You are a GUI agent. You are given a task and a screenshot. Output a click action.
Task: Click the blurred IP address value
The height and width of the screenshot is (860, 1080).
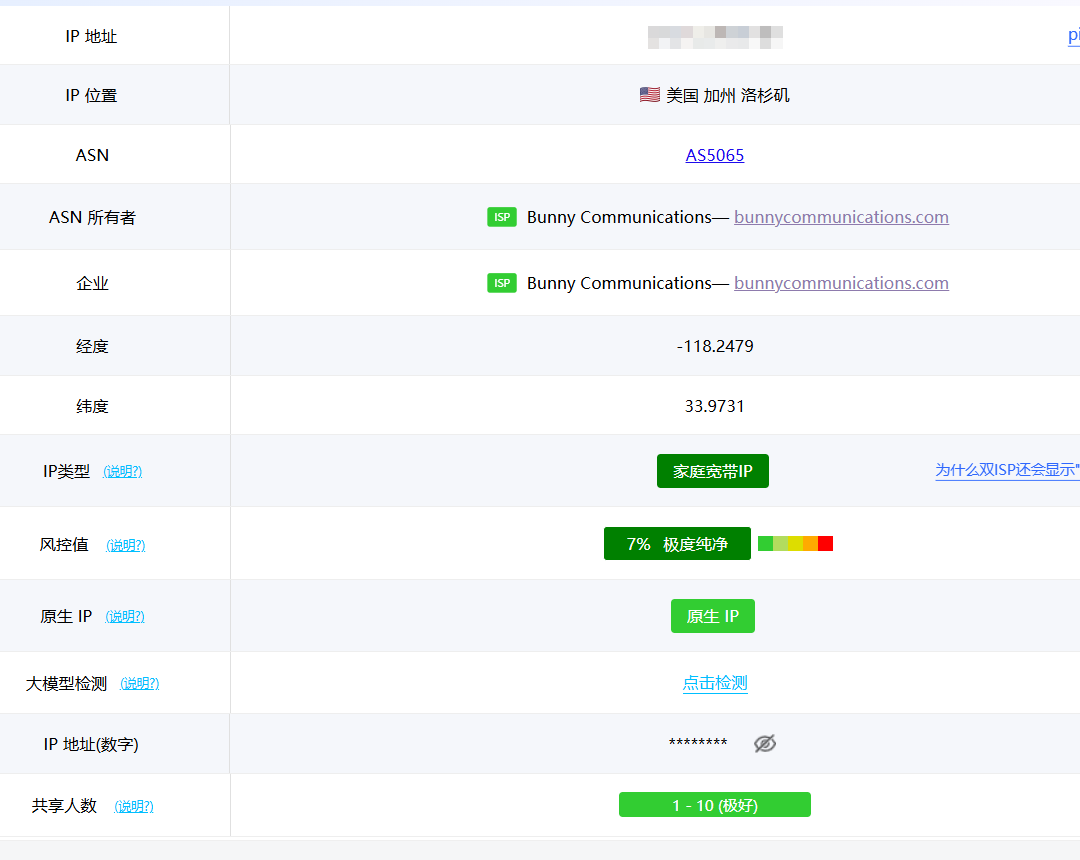coord(715,37)
